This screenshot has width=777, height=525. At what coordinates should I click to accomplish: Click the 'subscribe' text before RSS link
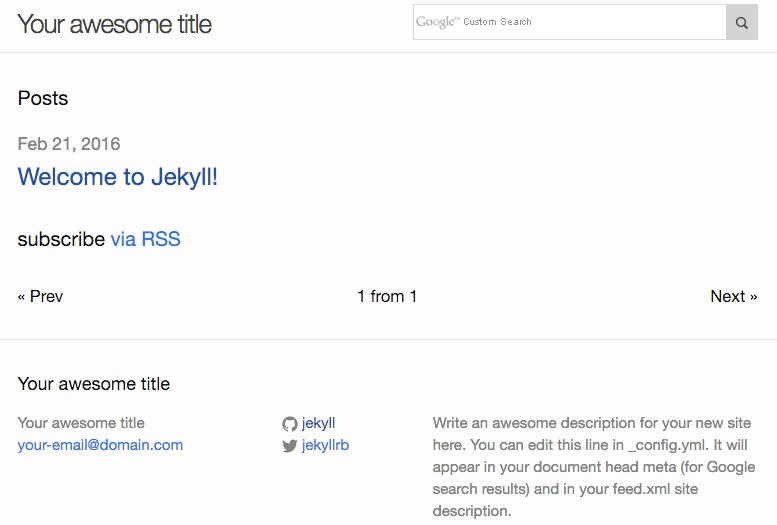(x=61, y=239)
